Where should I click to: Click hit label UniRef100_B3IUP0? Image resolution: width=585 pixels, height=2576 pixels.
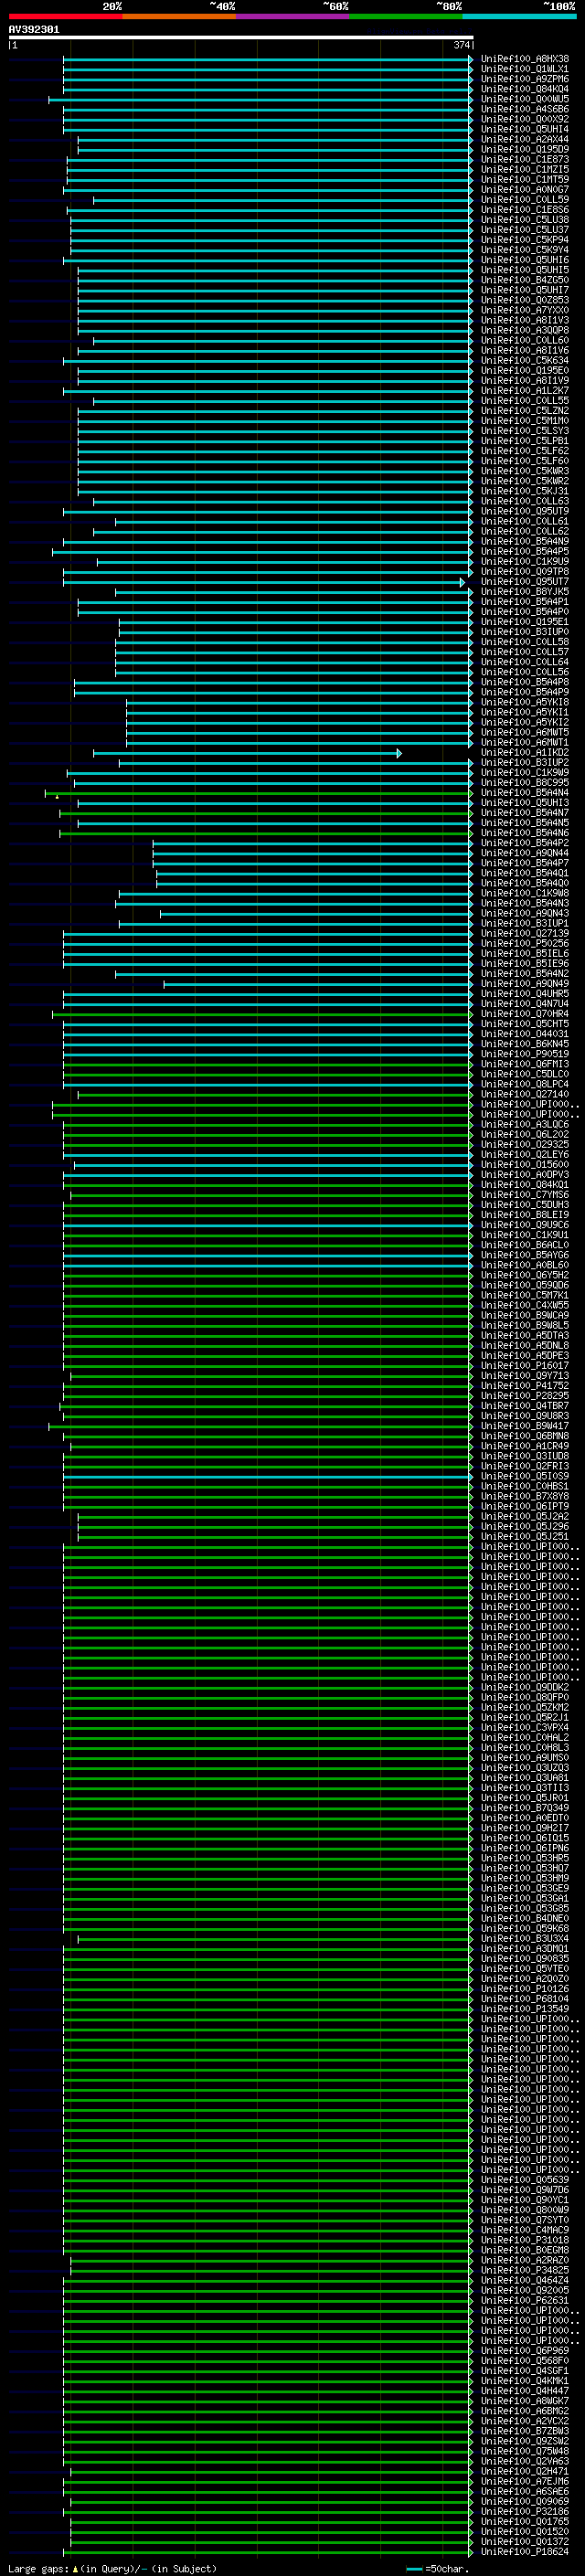[524, 632]
